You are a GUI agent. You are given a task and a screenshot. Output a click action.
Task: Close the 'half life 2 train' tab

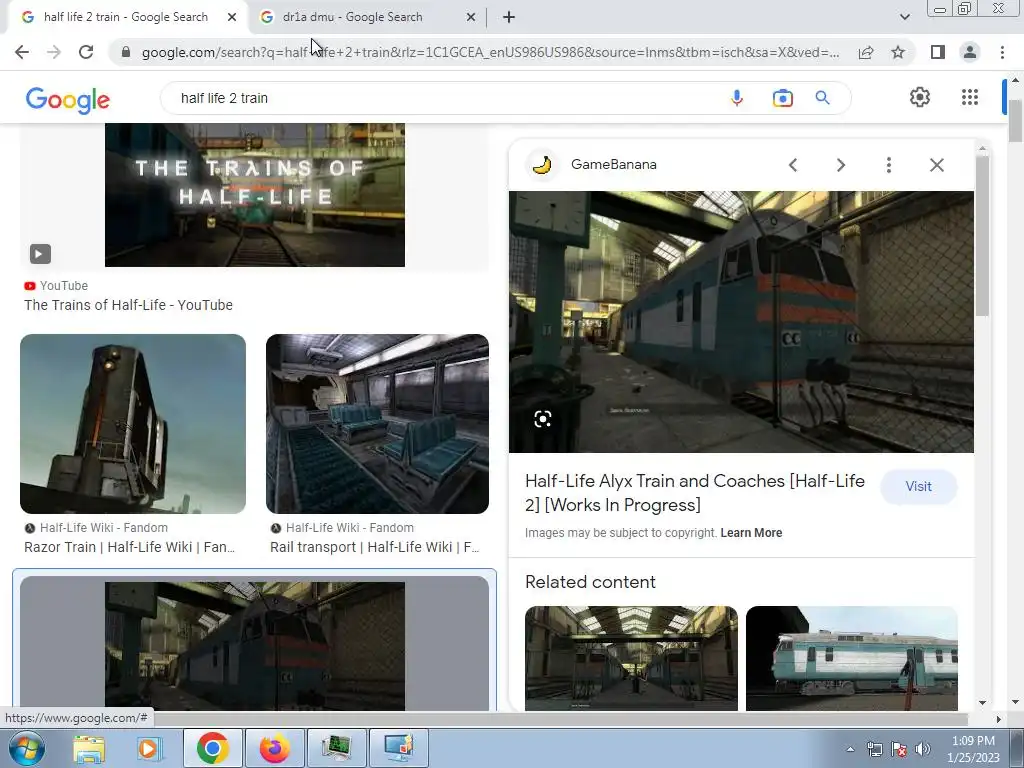pos(232,17)
